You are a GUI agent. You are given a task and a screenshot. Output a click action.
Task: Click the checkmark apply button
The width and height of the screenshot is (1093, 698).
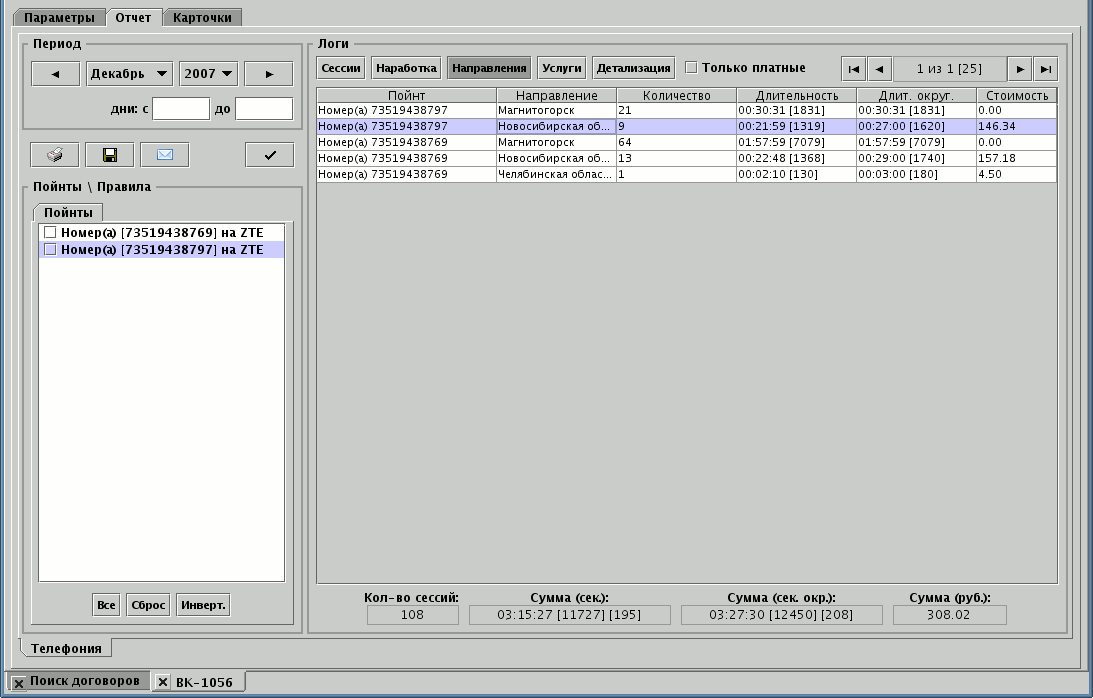click(269, 155)
